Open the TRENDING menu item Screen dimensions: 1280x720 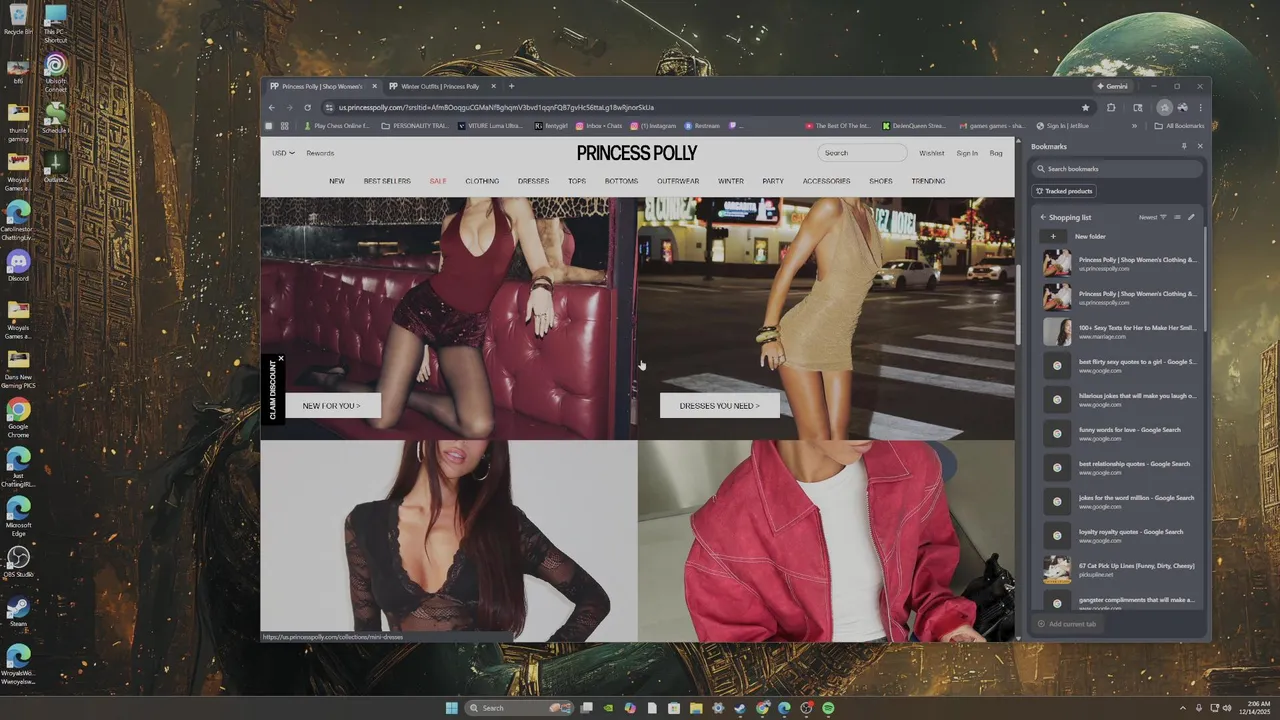[x=928, y=181]
